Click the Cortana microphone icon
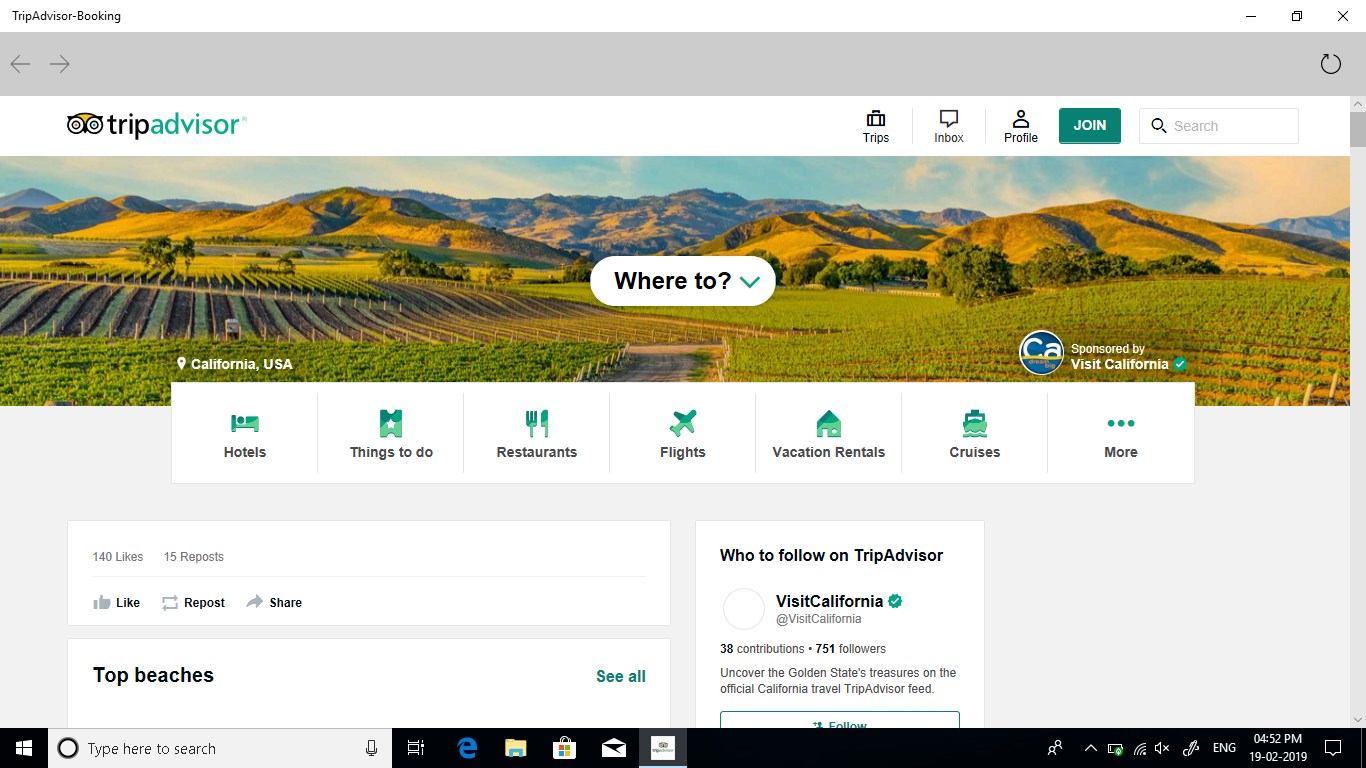This screenshot has height=768, width=1366. point(371,748)
